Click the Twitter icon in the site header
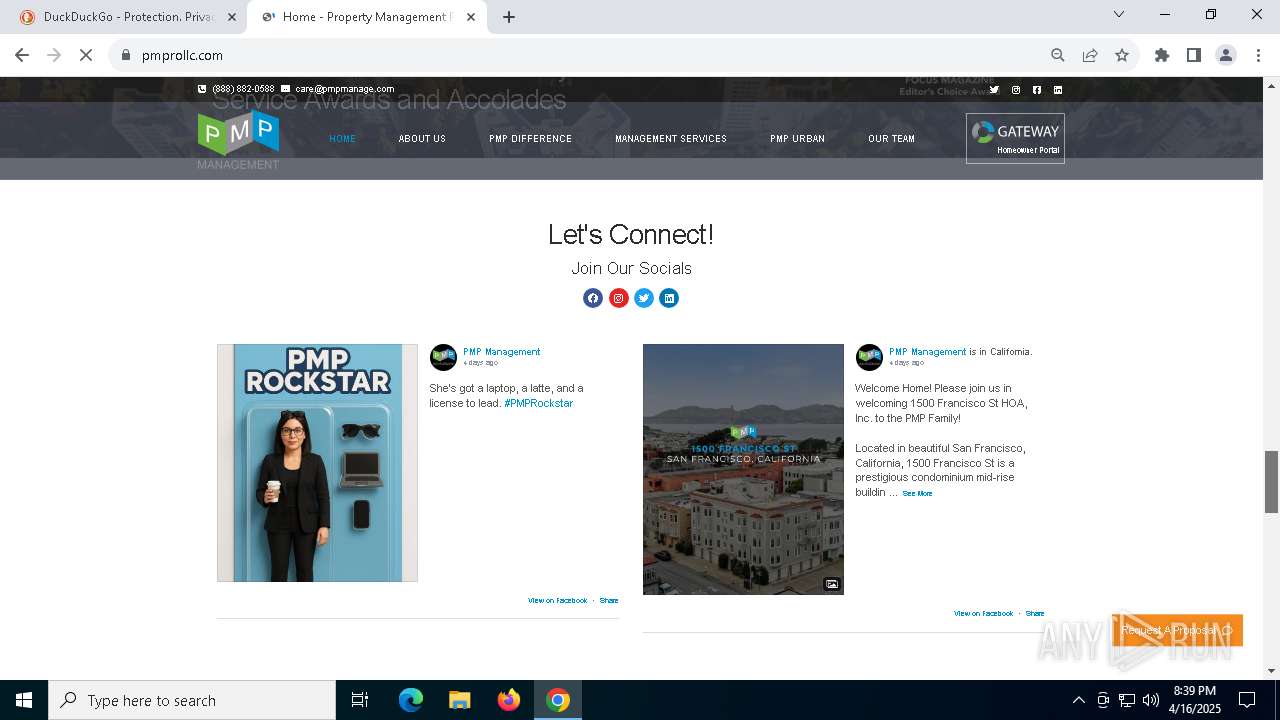This screenshot has height=720, width=1280. pos(994,90)
